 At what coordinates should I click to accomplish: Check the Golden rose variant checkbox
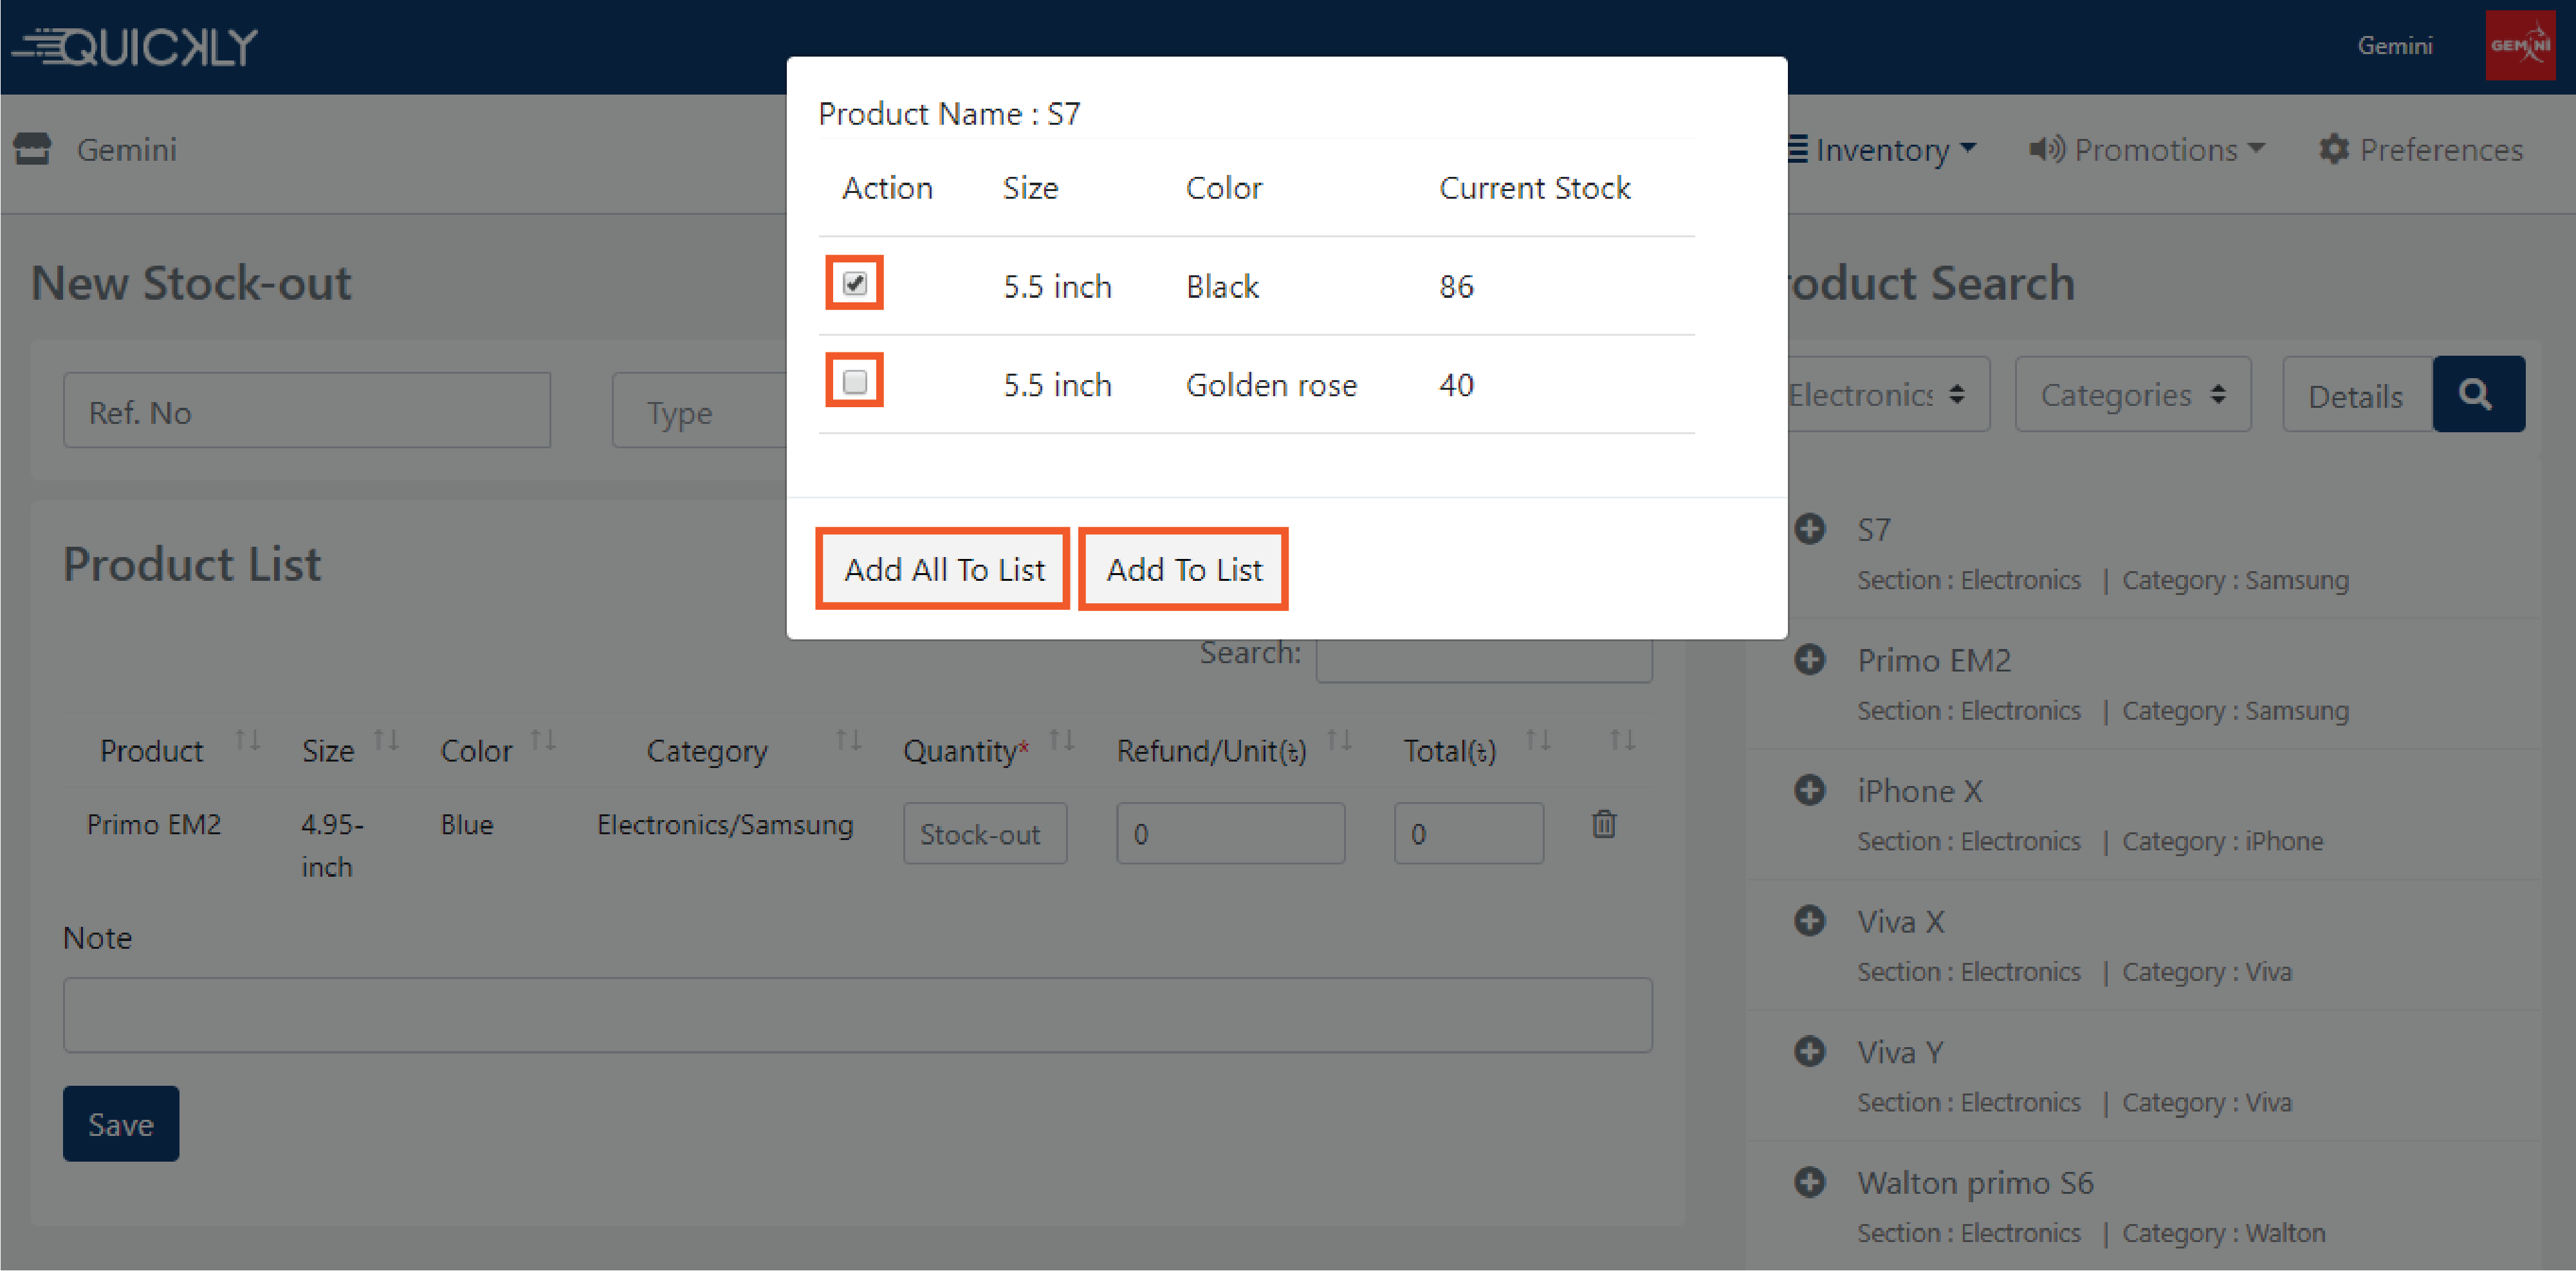[854, 381]
